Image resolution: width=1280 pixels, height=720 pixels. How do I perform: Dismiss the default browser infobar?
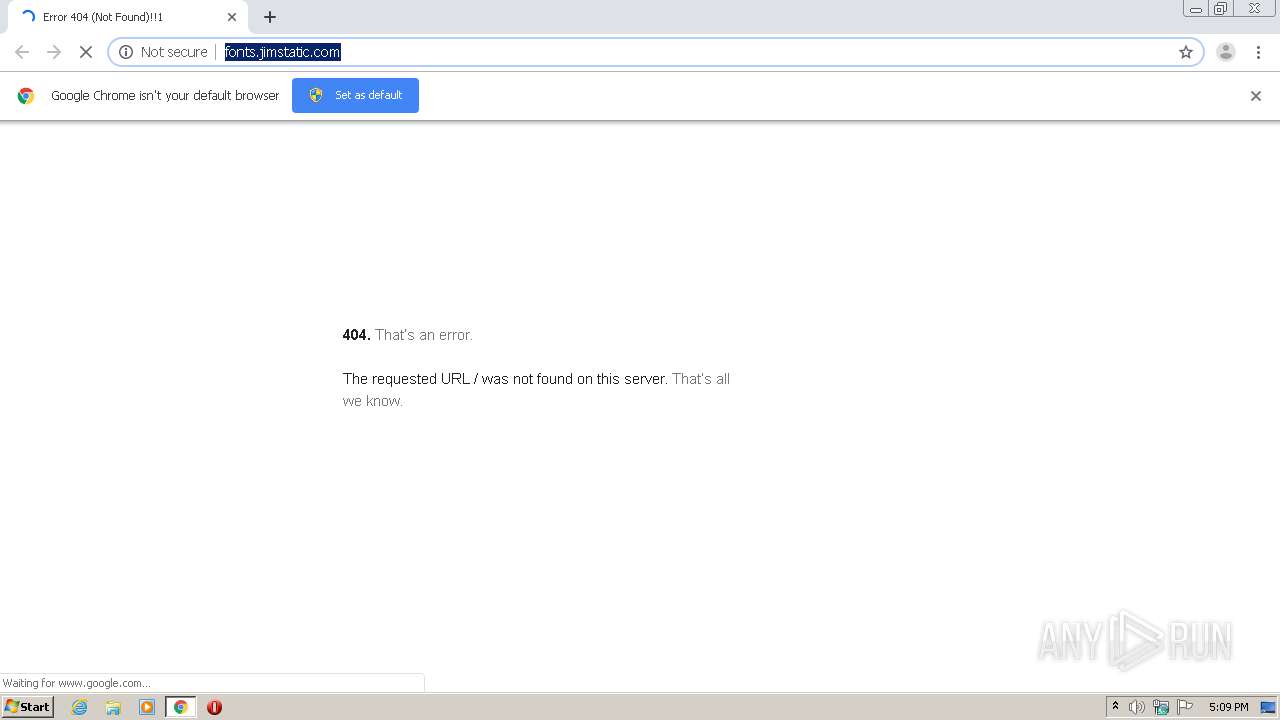point(1256,96)
